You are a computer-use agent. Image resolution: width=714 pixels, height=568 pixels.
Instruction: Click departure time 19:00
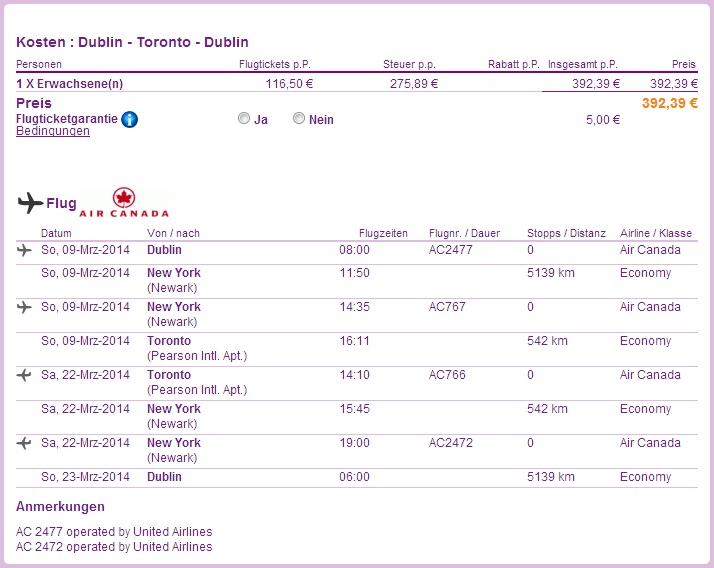coord(355,443)
